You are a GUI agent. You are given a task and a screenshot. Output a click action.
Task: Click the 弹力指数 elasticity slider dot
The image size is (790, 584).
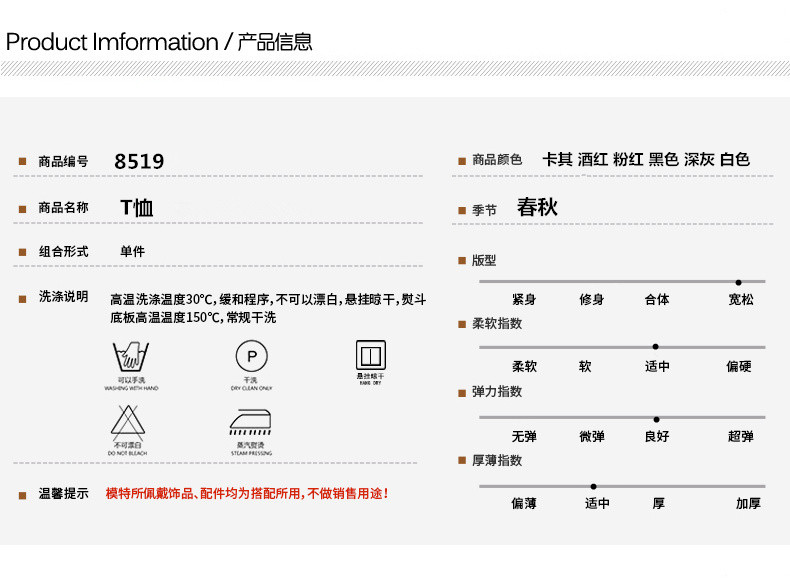coord(656,419)
